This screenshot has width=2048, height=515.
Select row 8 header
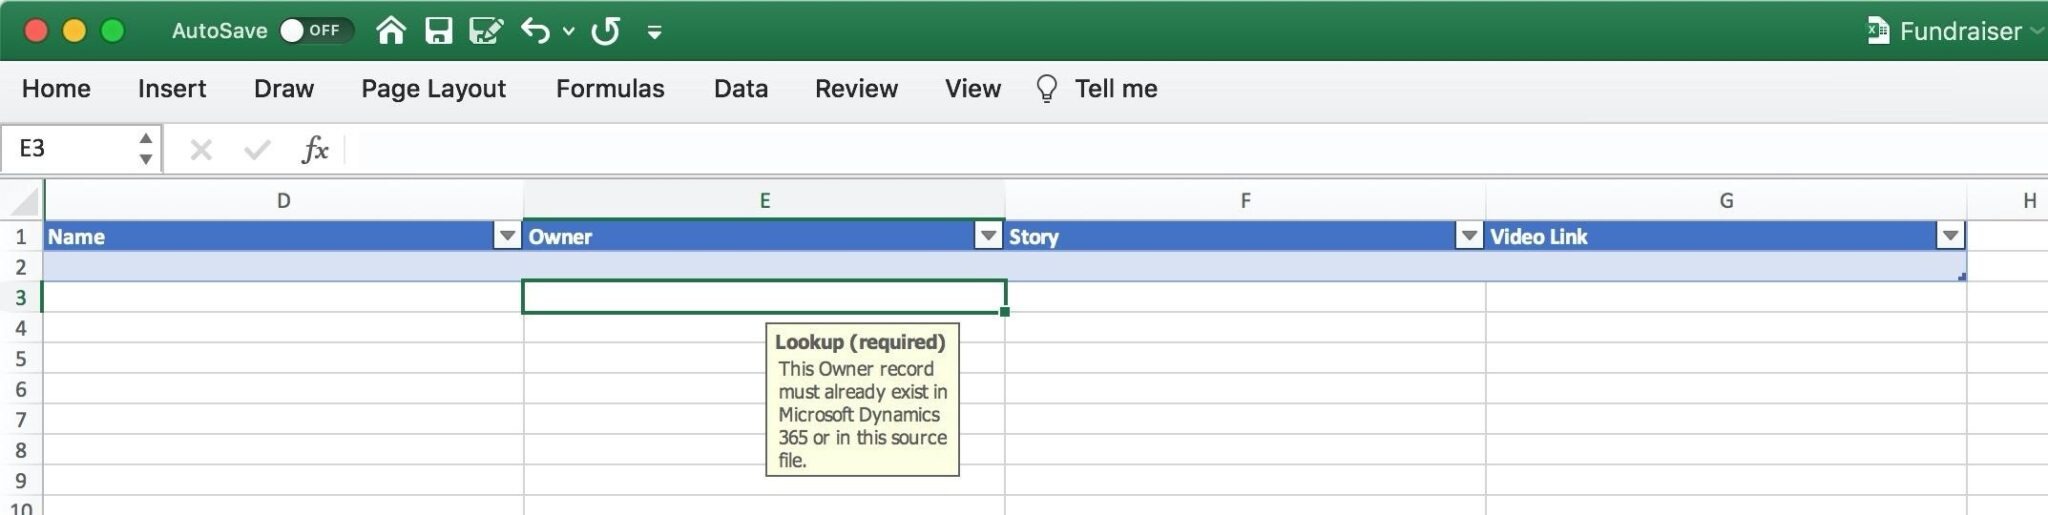click(x=21, y=450)
